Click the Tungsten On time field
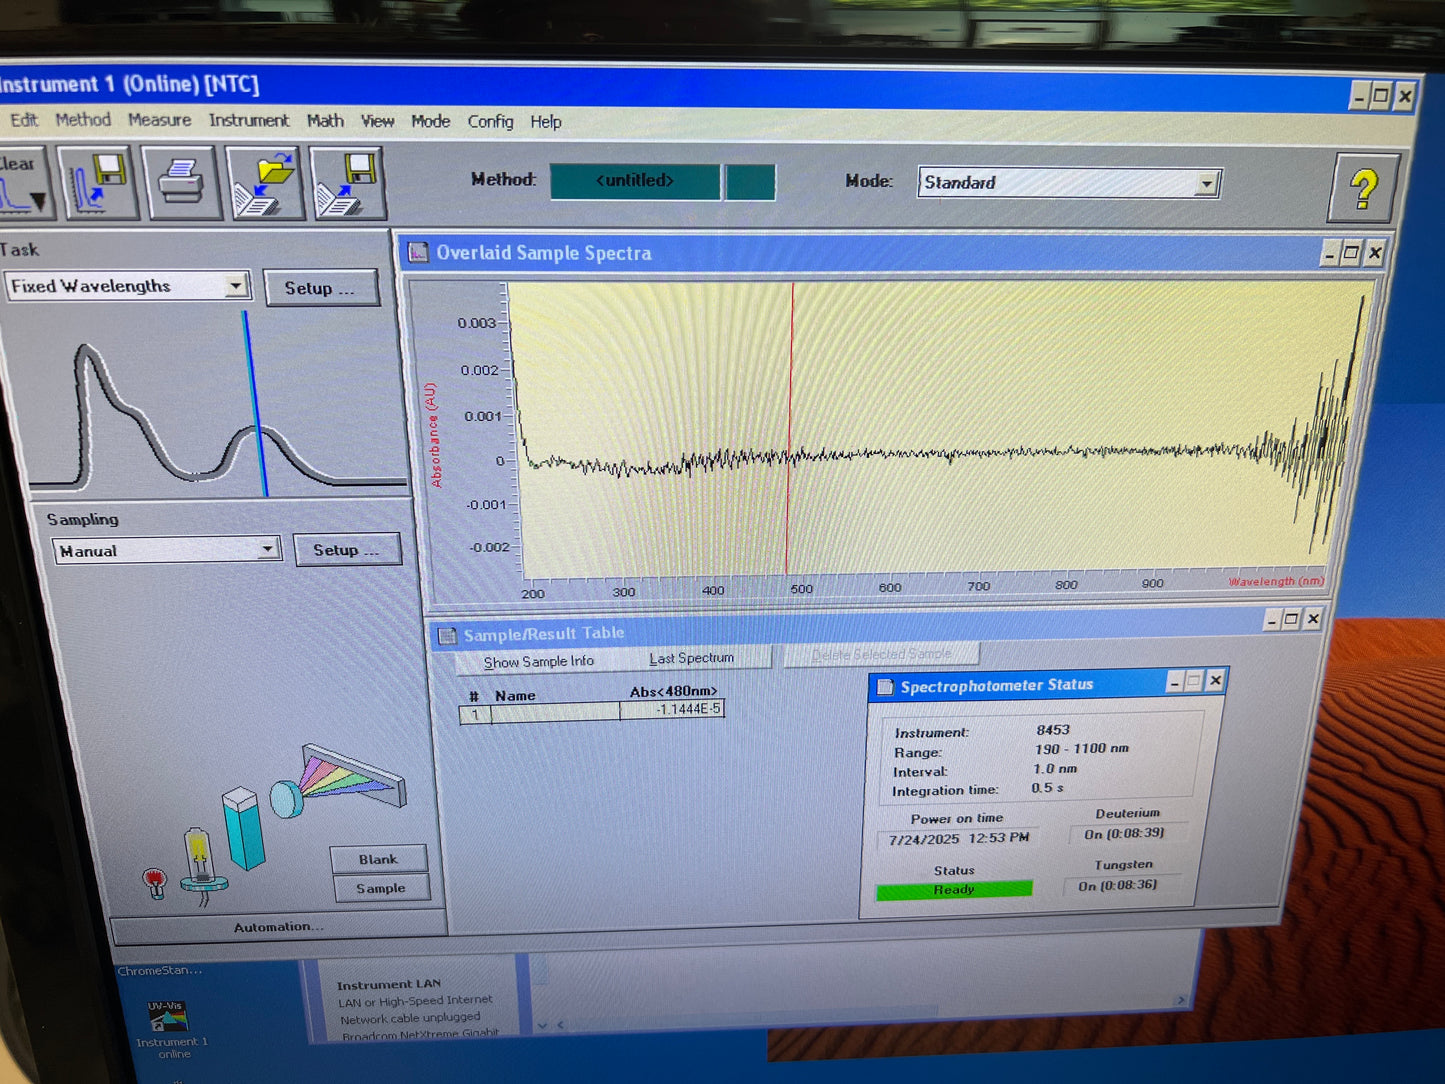The height and width of the screenshot is (1084, 1445). [1120, 885]
